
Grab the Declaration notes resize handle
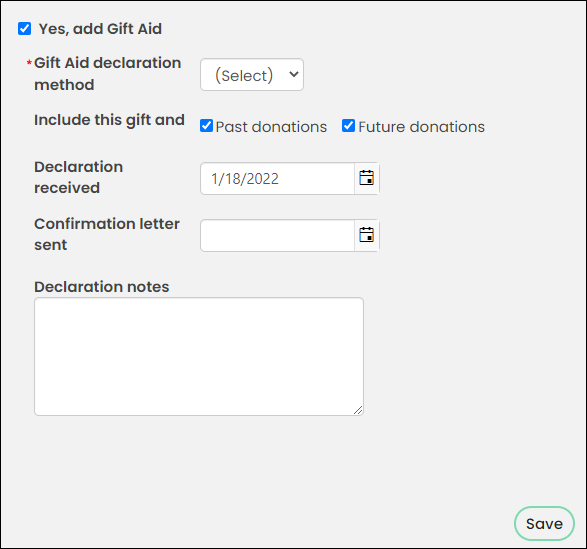coord(358,410)
